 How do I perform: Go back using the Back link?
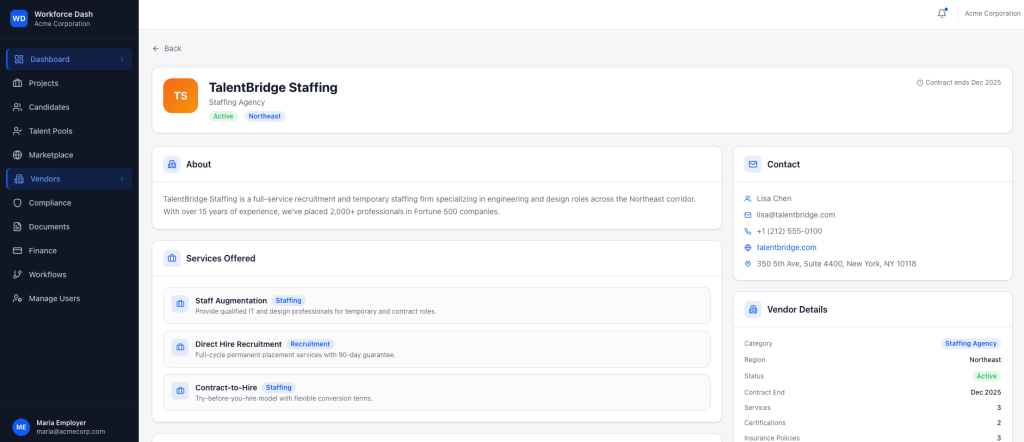[167, 48]
